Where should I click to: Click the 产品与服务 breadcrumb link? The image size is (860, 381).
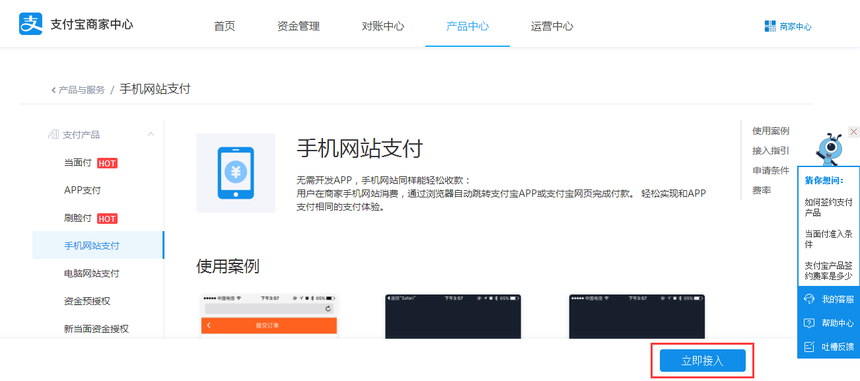pos(81,90)
